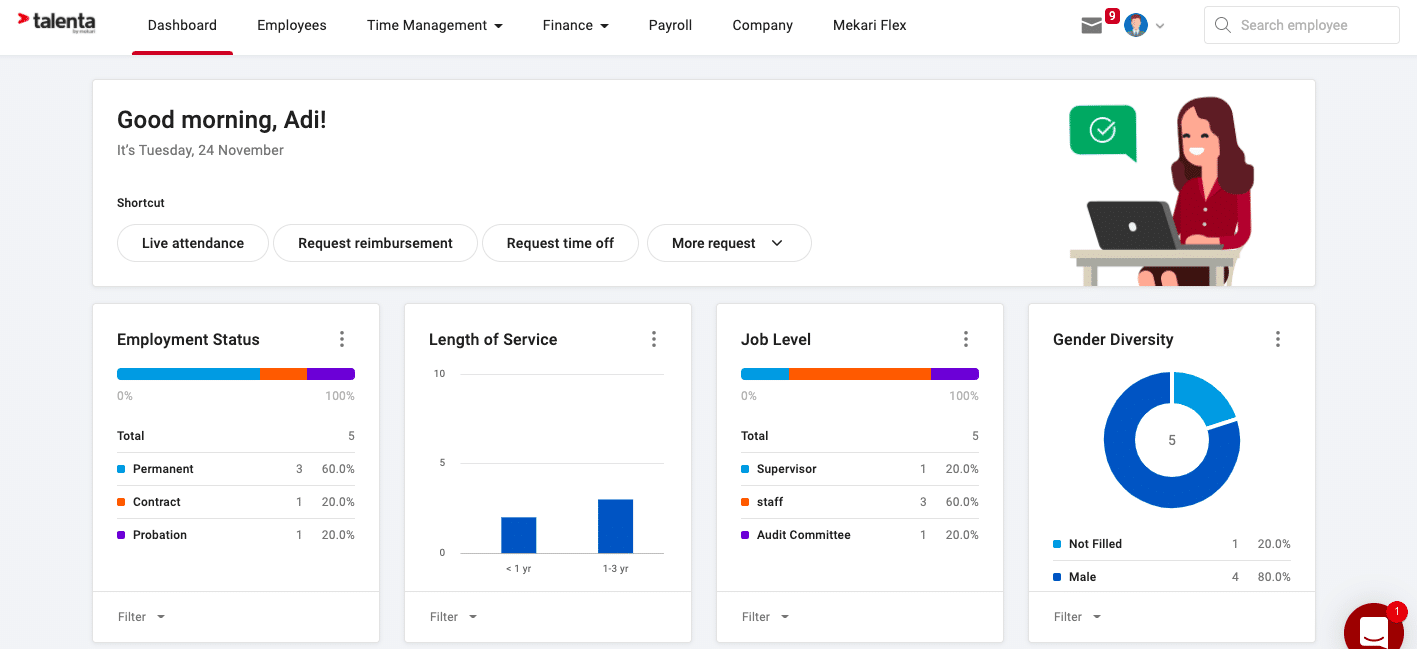Image resolution: width=1417 pixels, height=649 pixels.
Task: Open Job Level card kebab menu
Action: point(966,339)
